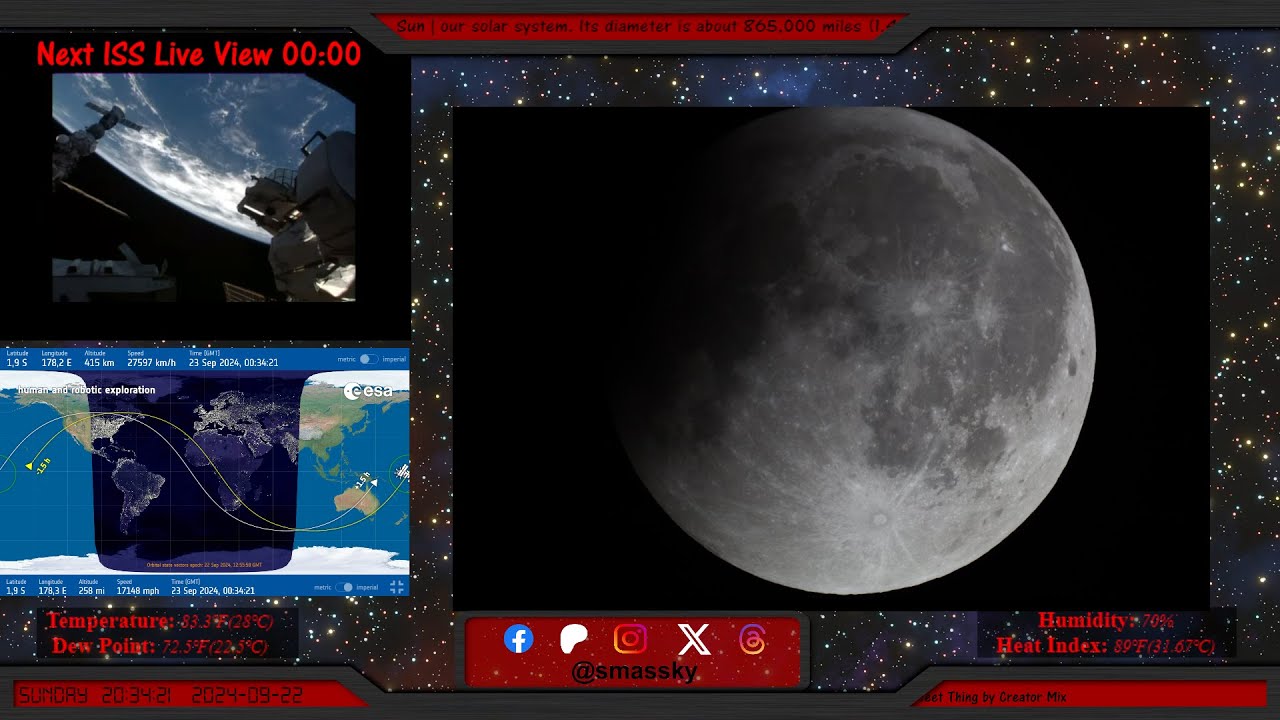Toggle the upper metric/imperial switch
Viewport: 1280px width, 720px height.
368,359
